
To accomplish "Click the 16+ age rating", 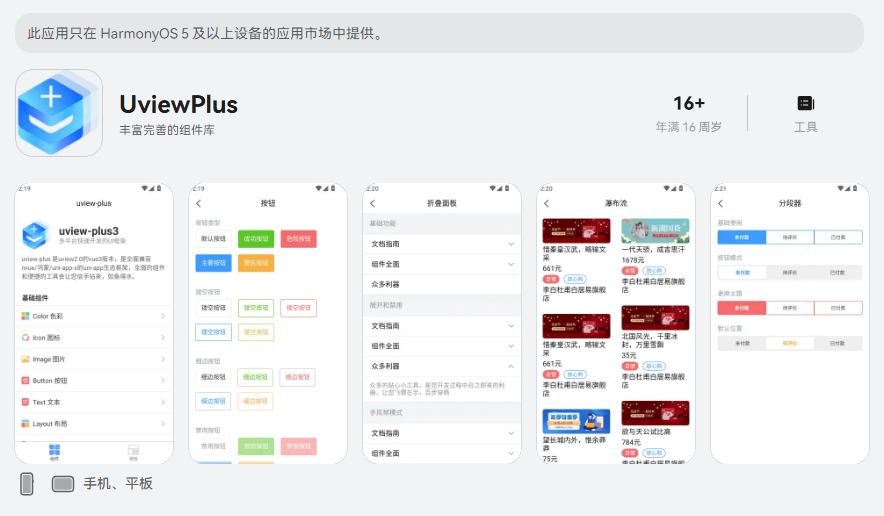I will pos(688,104).
